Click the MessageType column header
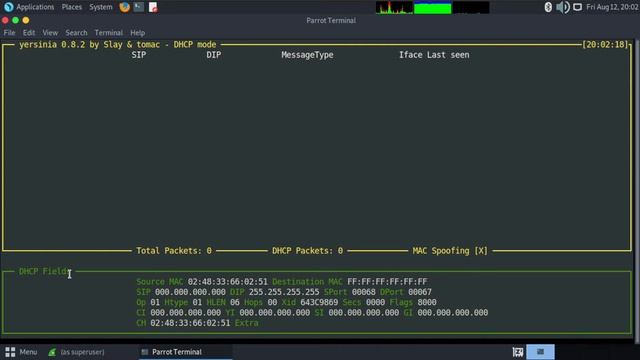This screenshot has height=360, width=640. click(x=307, y=55)
